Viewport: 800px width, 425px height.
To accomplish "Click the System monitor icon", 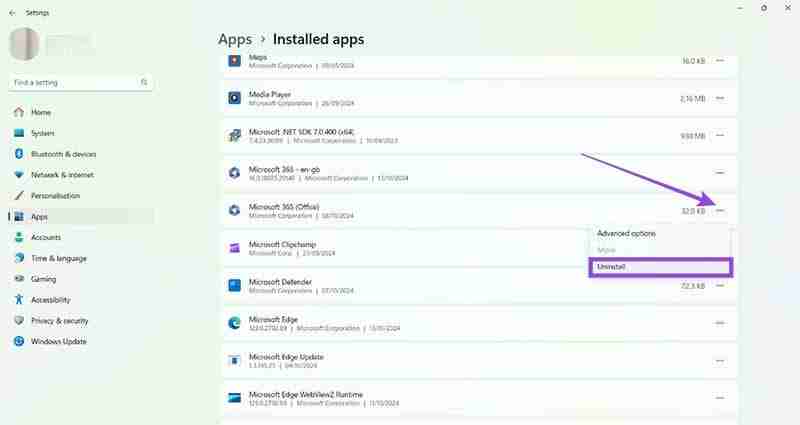I will coord(19,133).
